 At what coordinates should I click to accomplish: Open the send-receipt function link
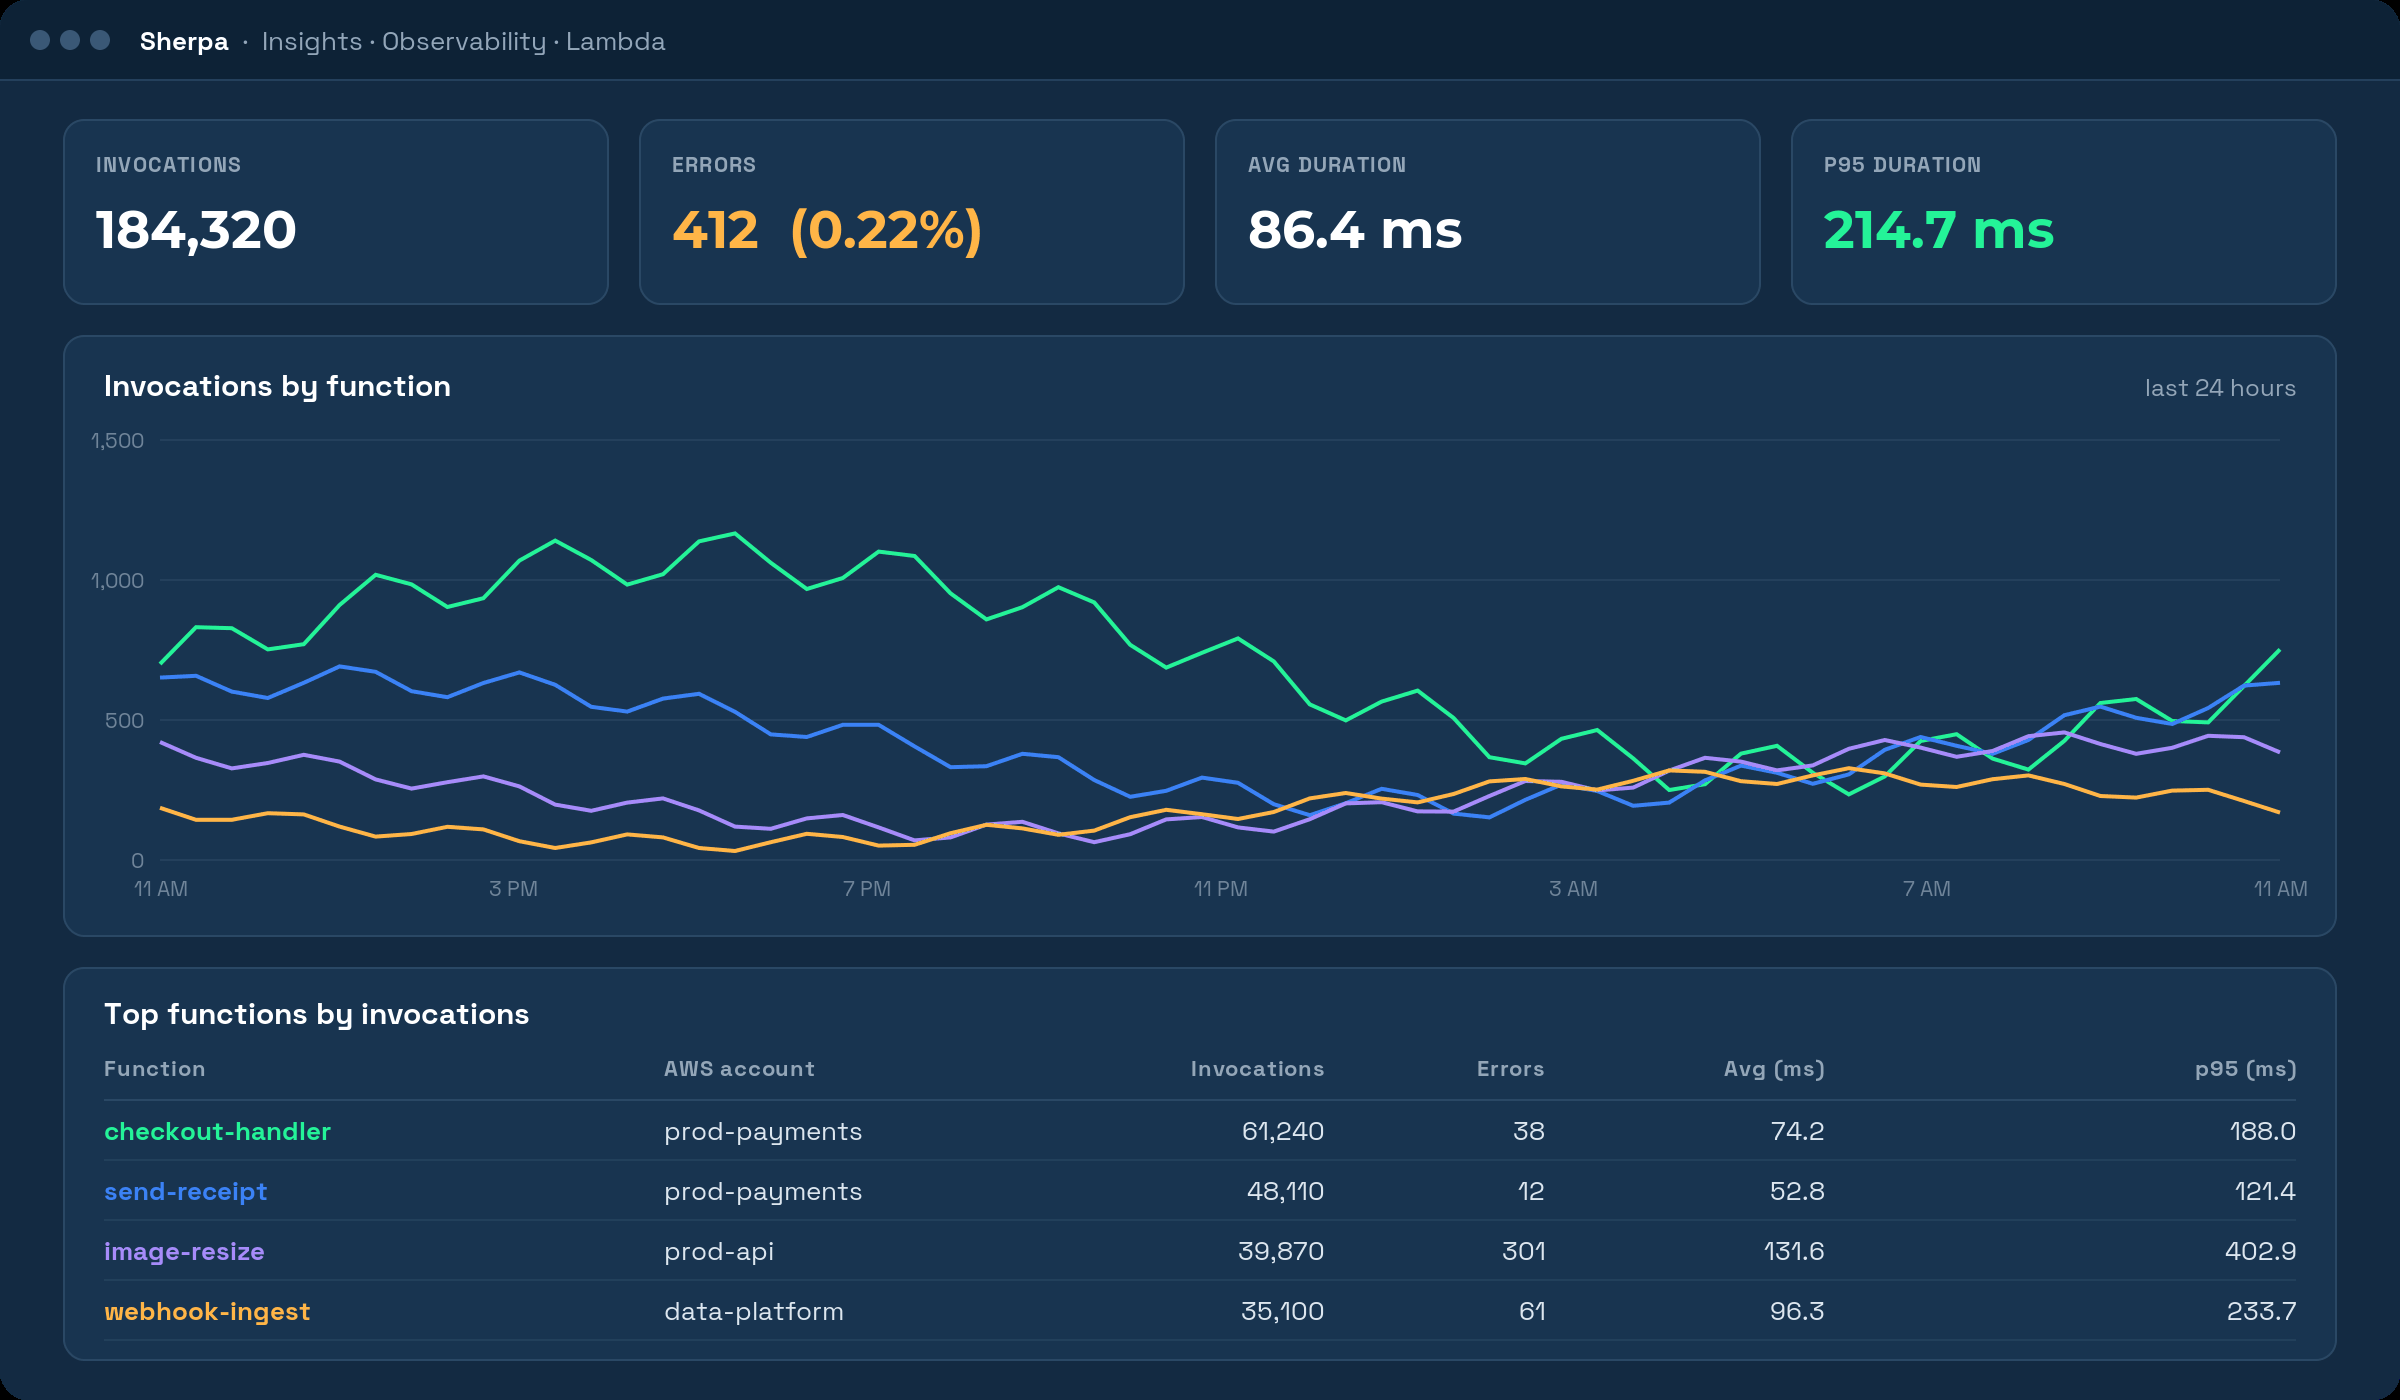coord(186,1191)
